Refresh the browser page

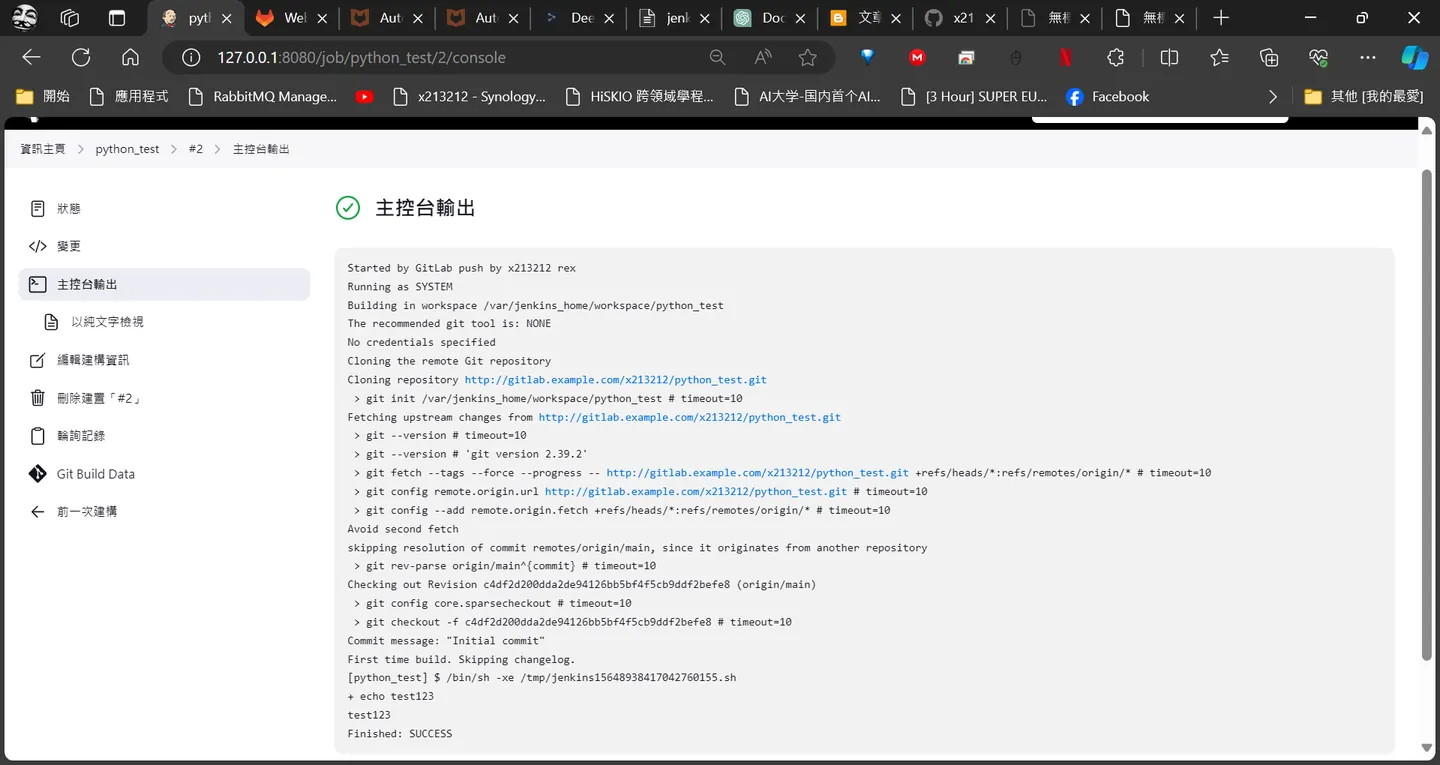coord(81,58)
